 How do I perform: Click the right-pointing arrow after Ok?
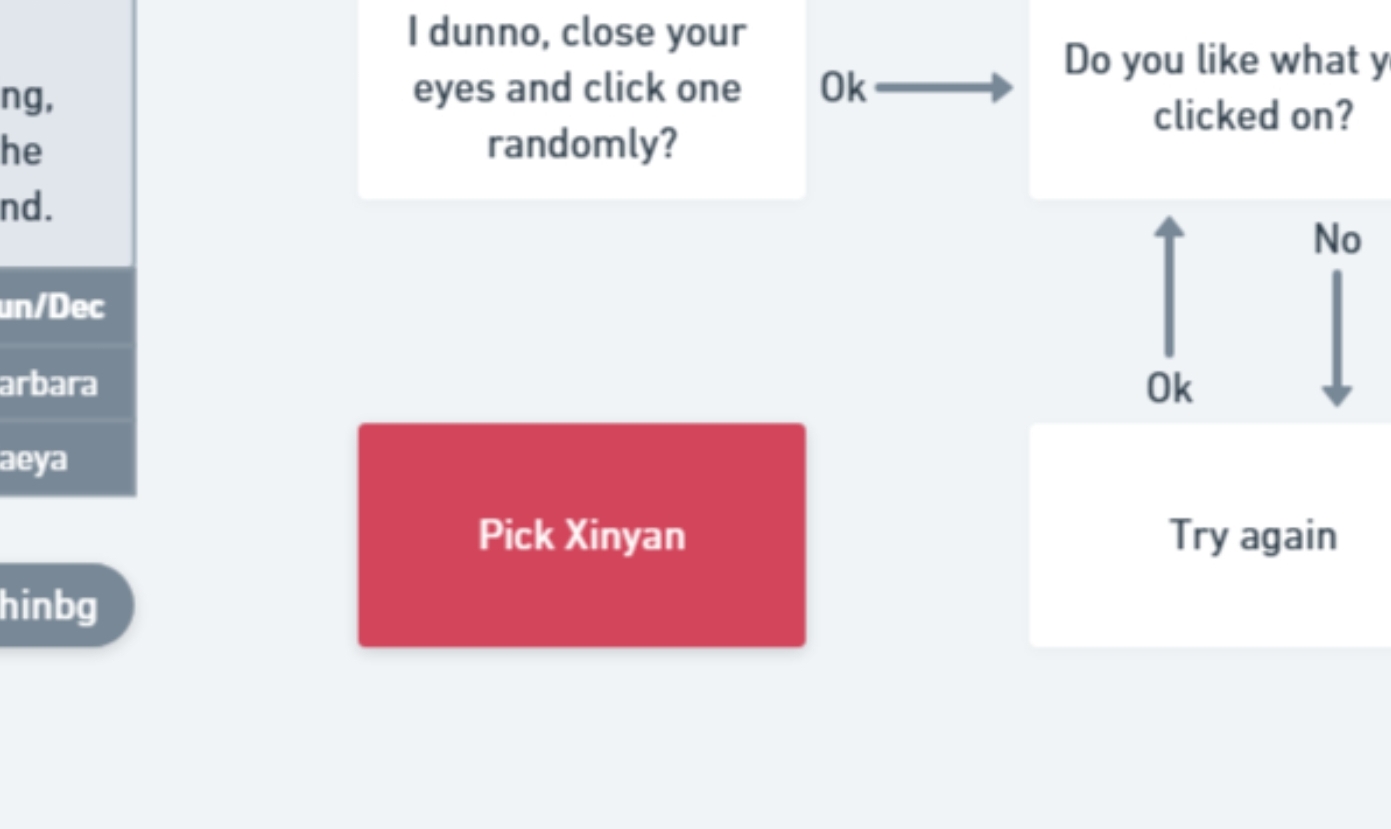click(x=943, y=88)
